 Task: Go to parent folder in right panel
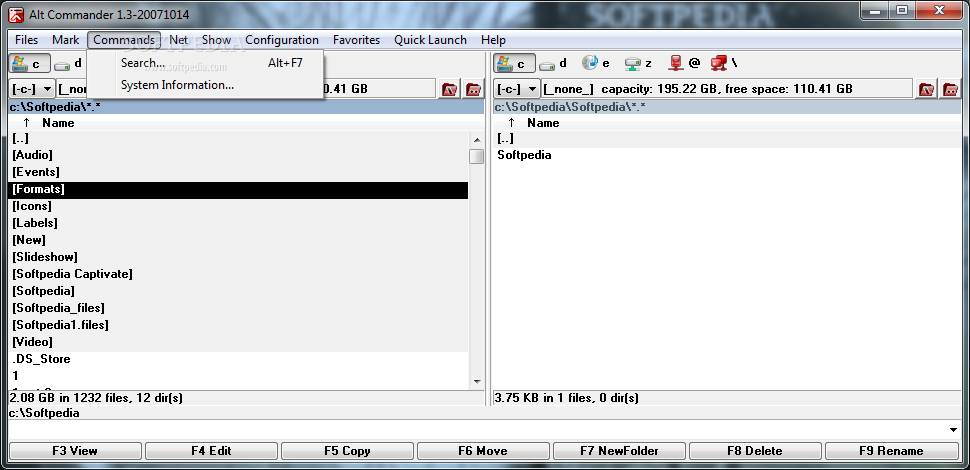pyautogui.click(x=950, y=89)
